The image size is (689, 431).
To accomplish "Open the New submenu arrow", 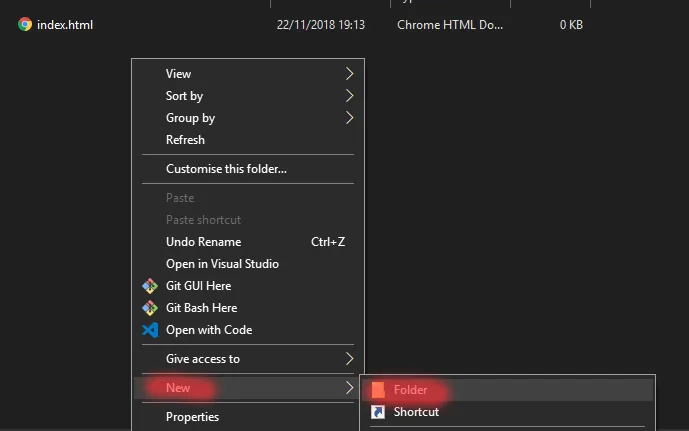I will pos(349,388).
